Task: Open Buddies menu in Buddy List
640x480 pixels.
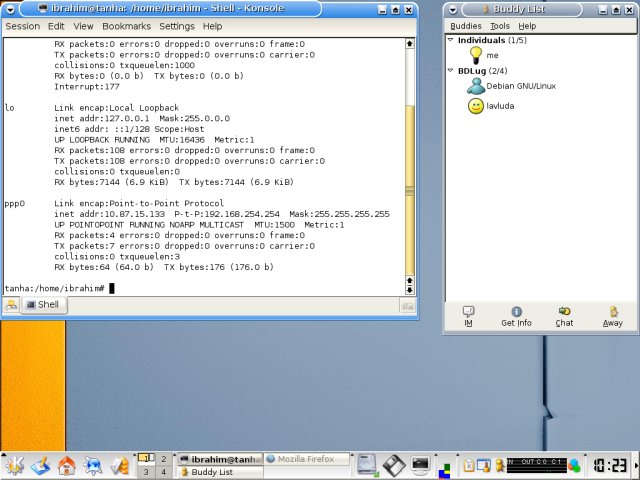Action: tap(466, 26)
